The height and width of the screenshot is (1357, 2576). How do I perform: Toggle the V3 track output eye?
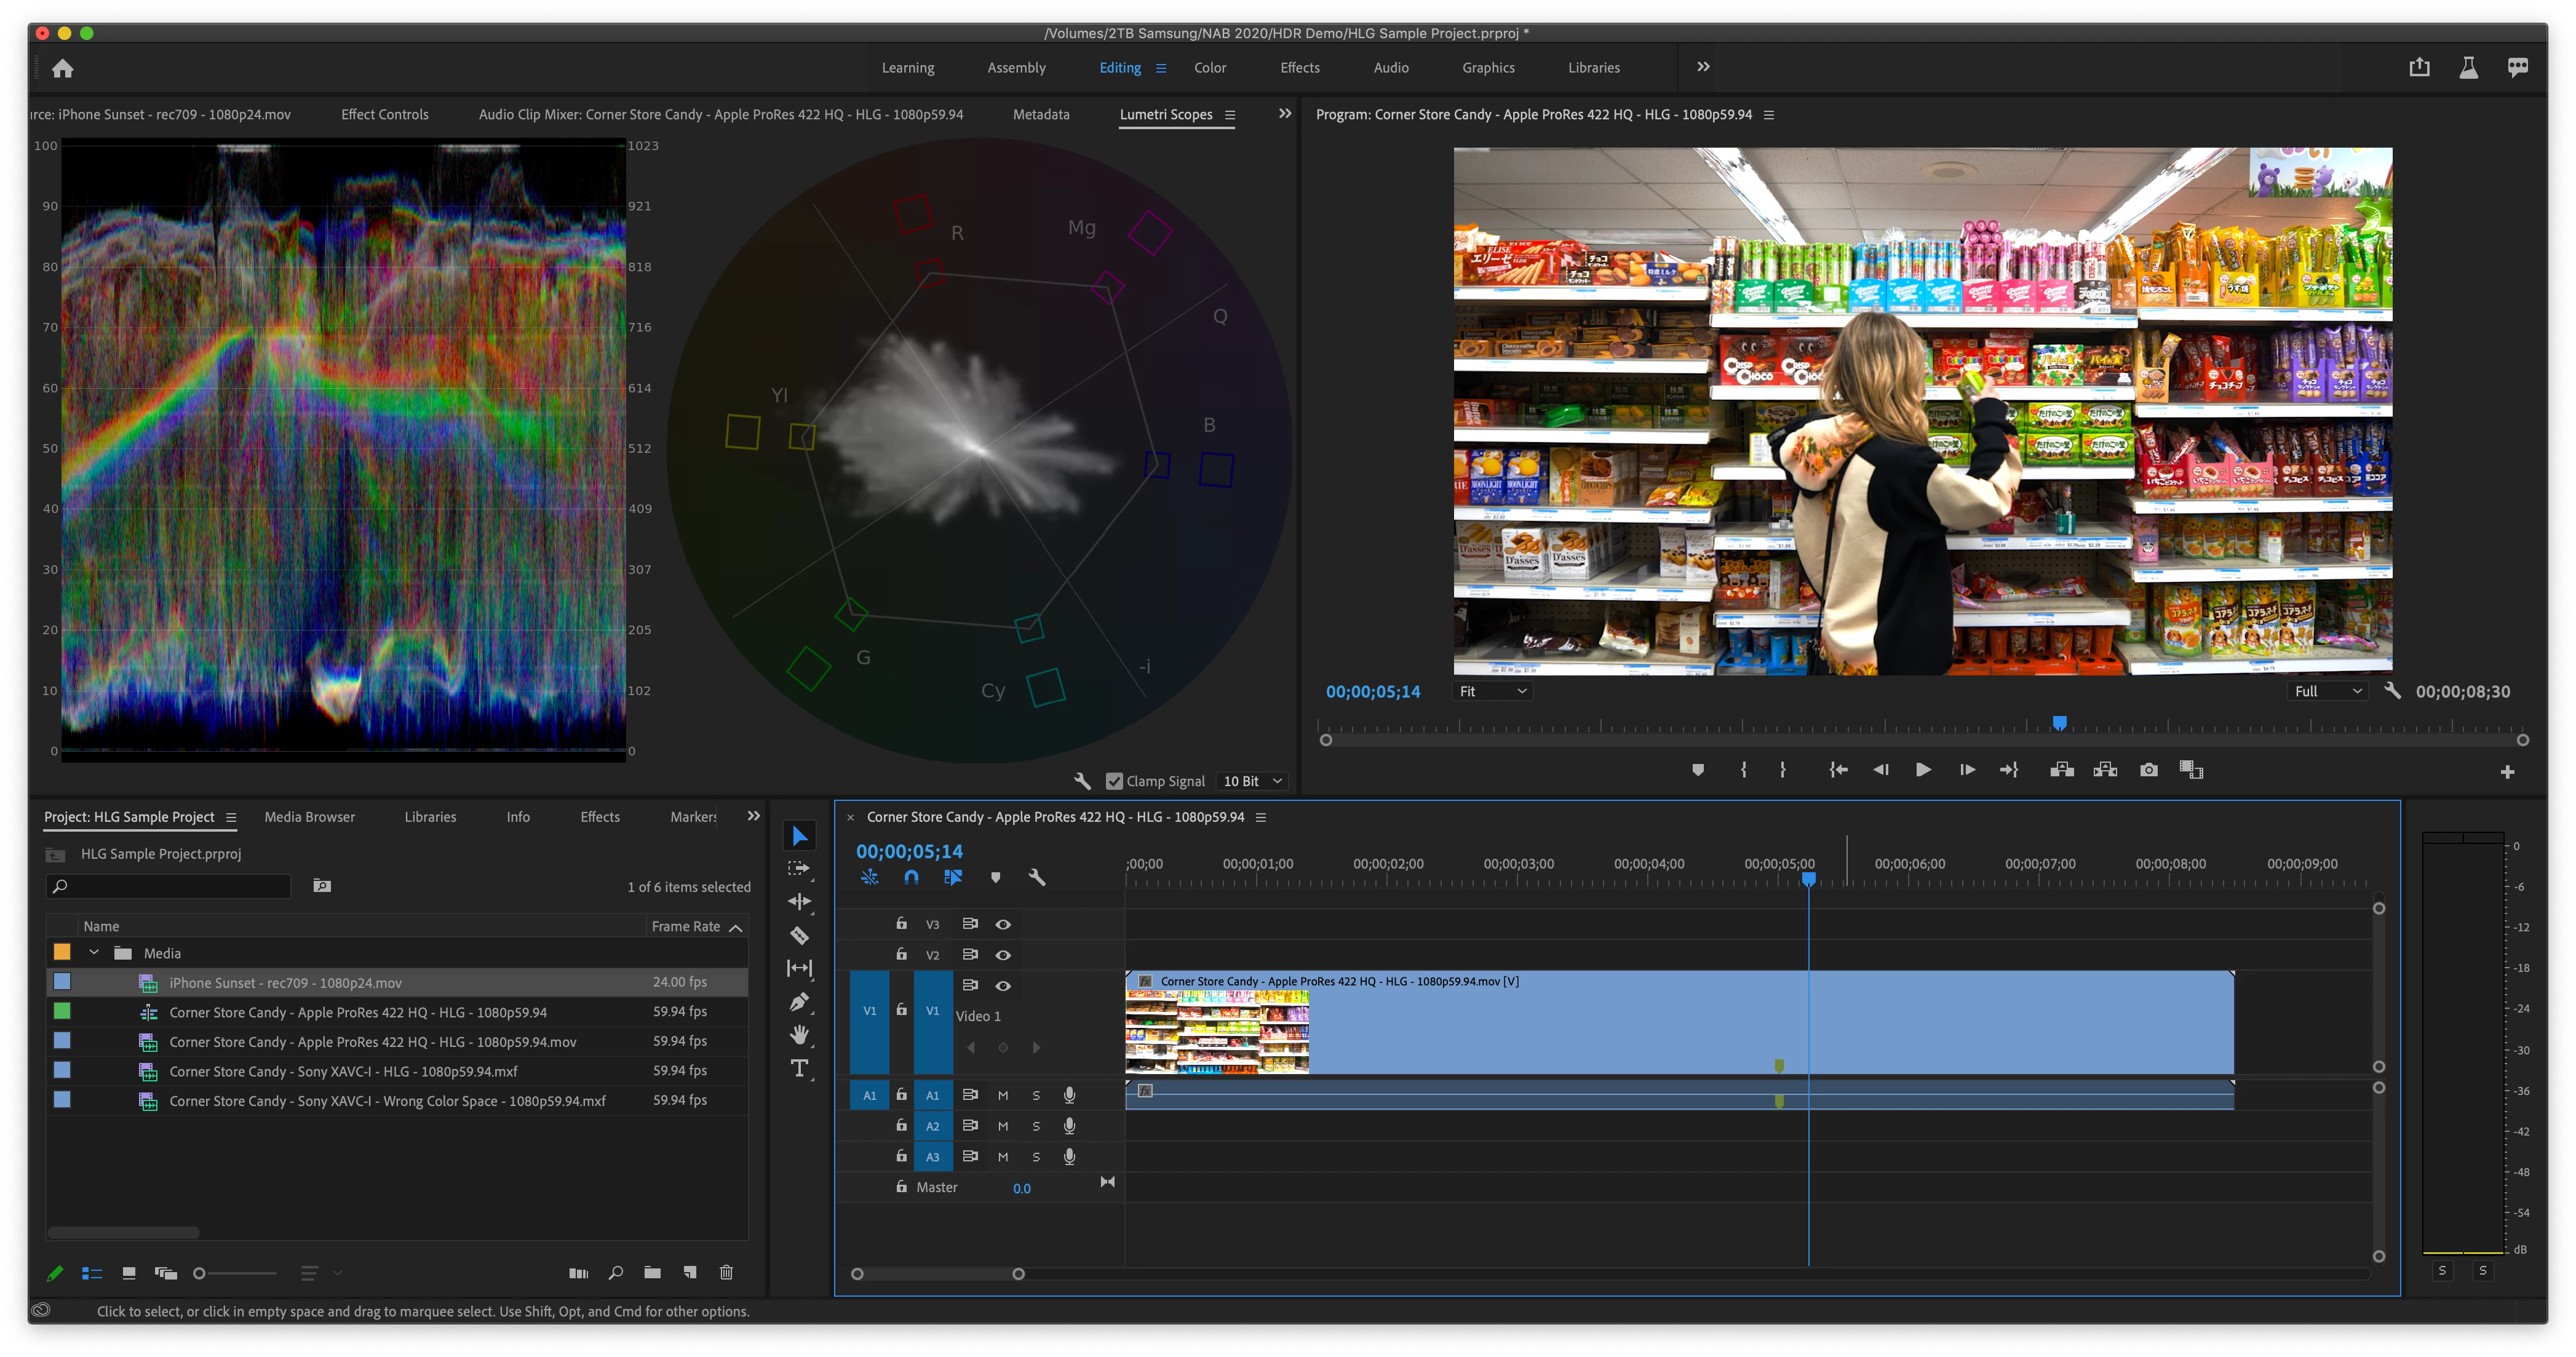1003,924
